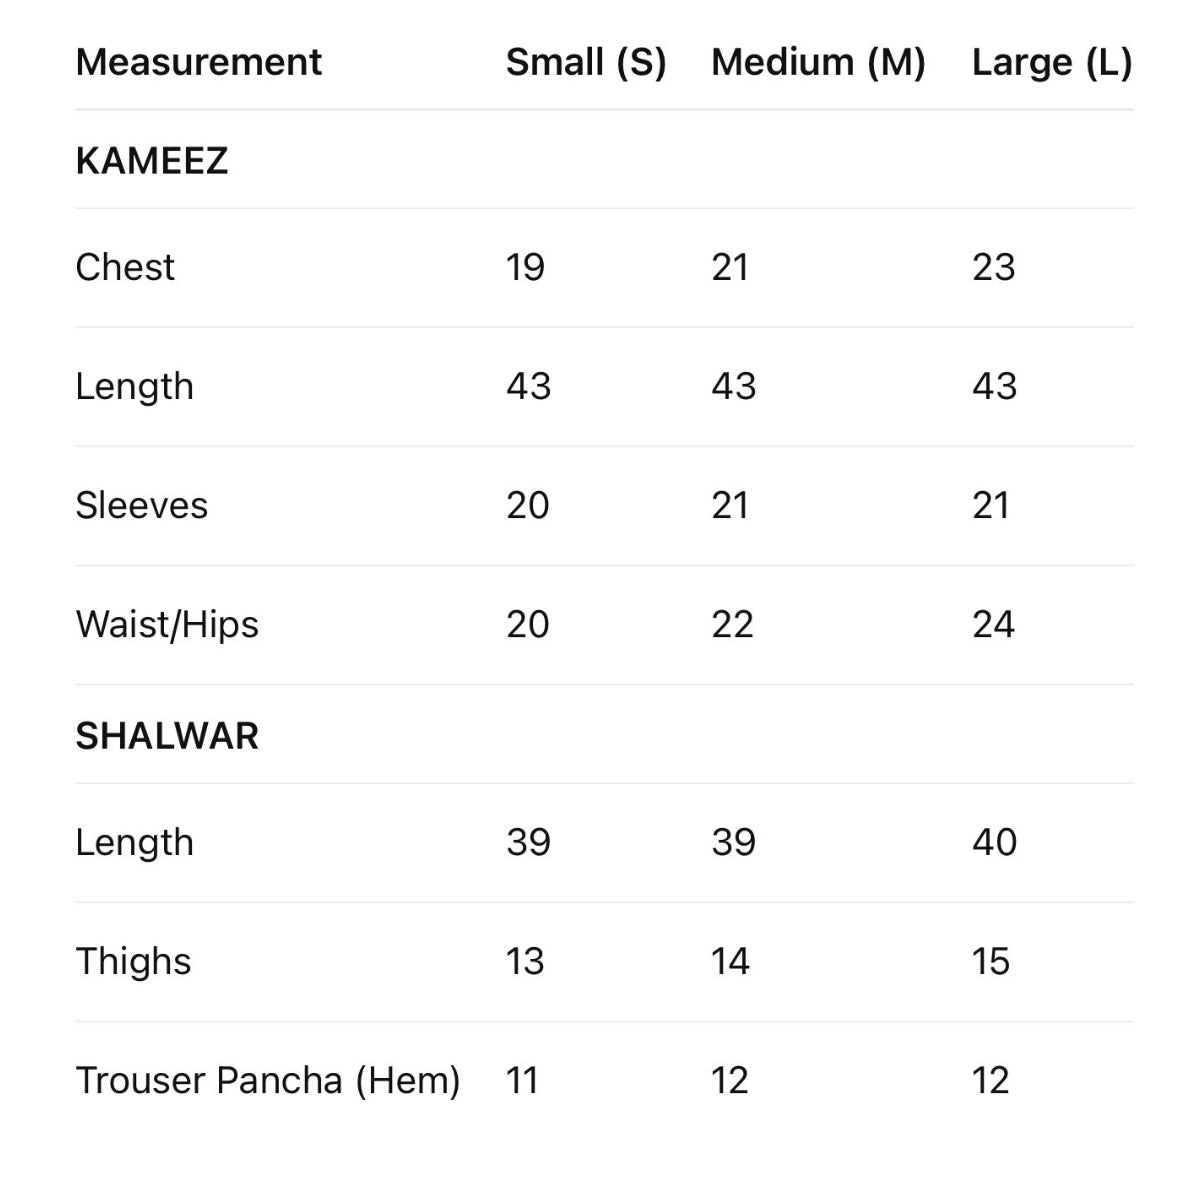Click the Sleeves row label
The width and height of the screenshot is (1179, 1199).
tap(142, 505)
